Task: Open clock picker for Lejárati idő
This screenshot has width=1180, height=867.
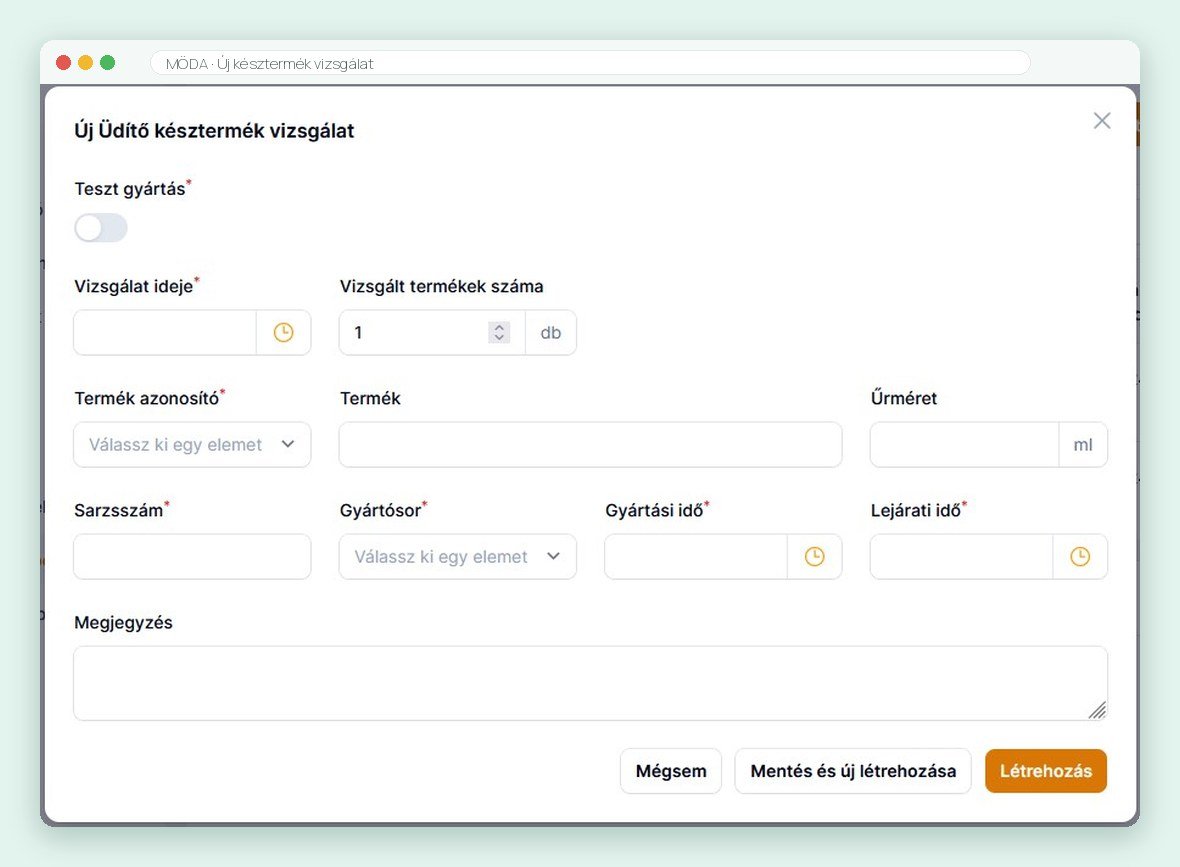Action: 1080,557
